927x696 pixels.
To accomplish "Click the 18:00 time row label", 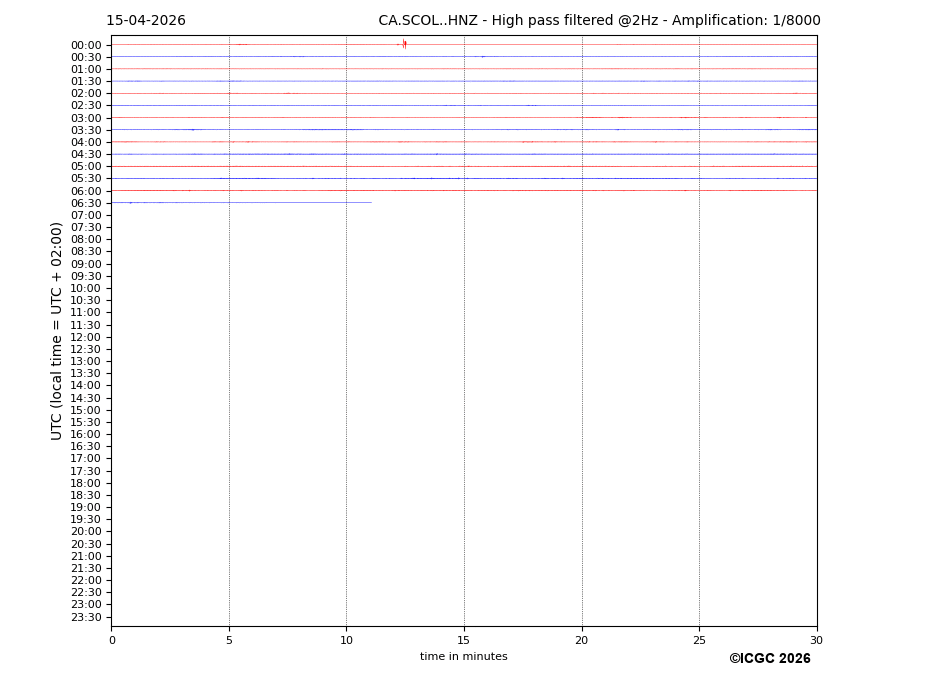I will coord(86,483).
